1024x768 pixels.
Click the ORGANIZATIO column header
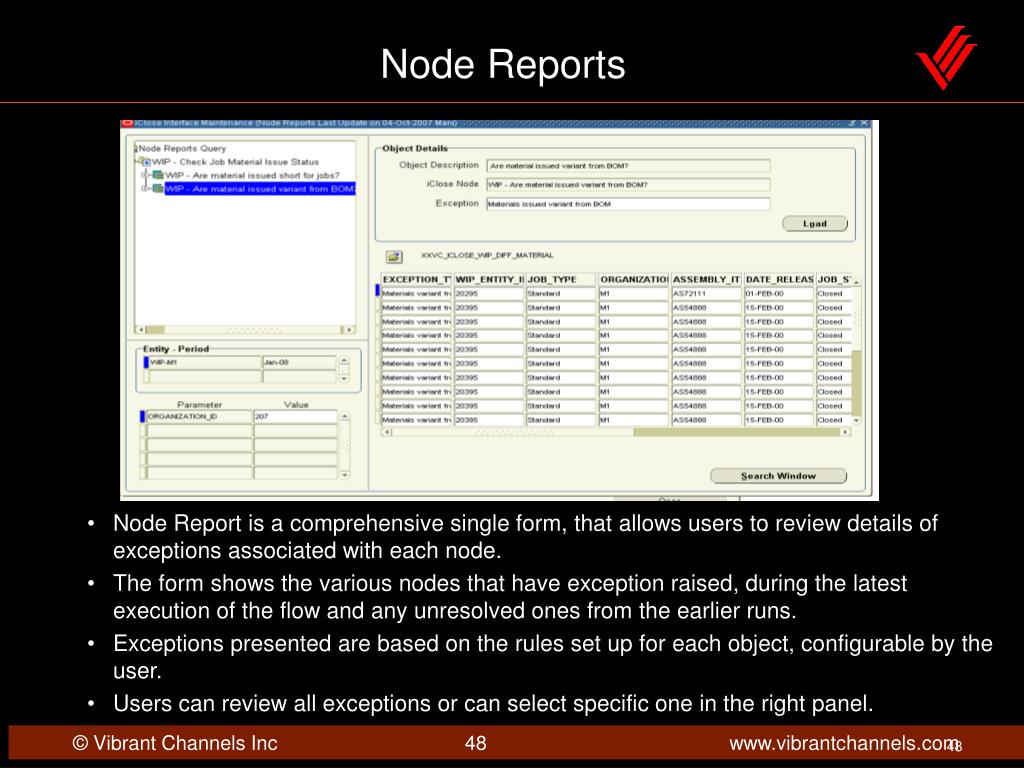633,280
